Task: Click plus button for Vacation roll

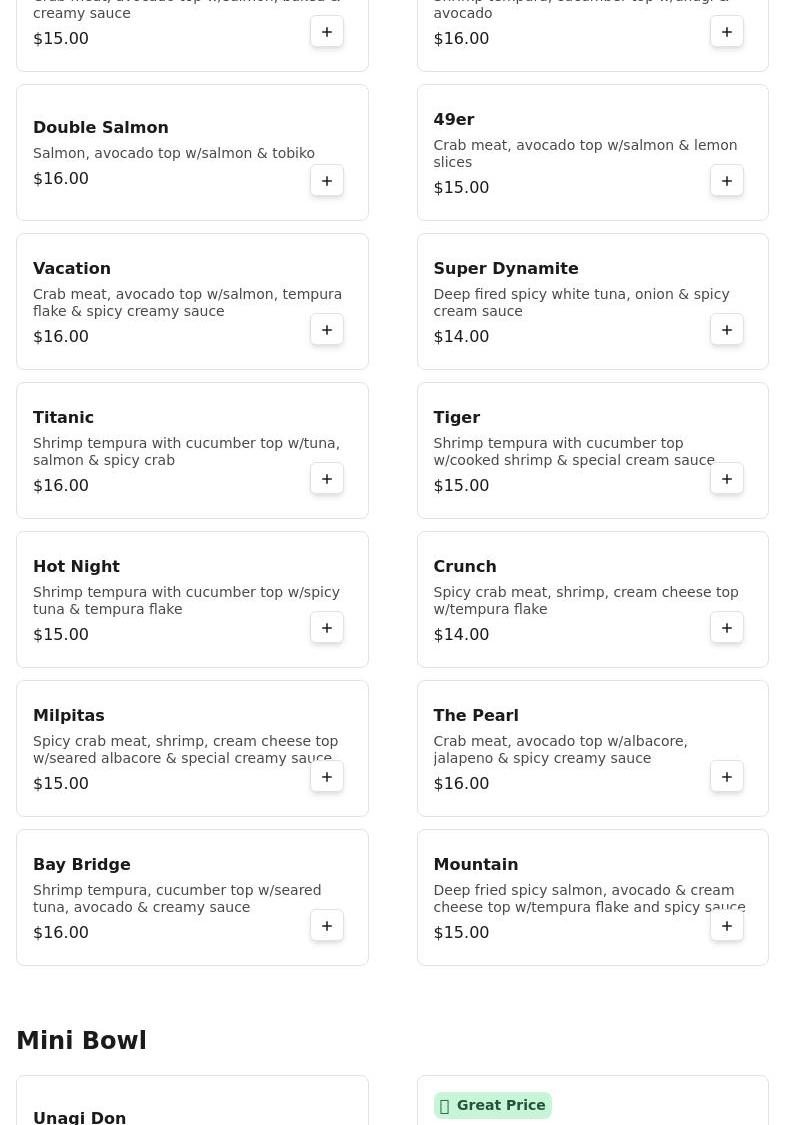Action: pos(327,330)
